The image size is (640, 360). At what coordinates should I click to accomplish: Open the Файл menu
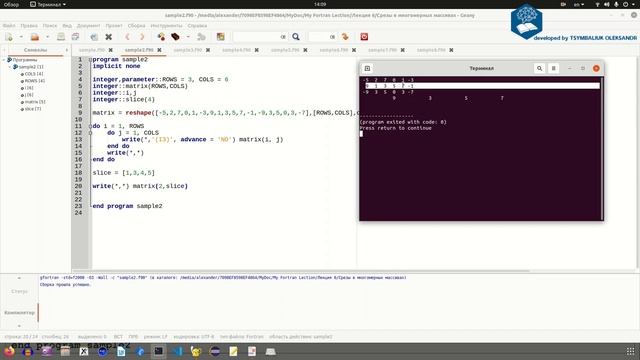click(9, 25)
